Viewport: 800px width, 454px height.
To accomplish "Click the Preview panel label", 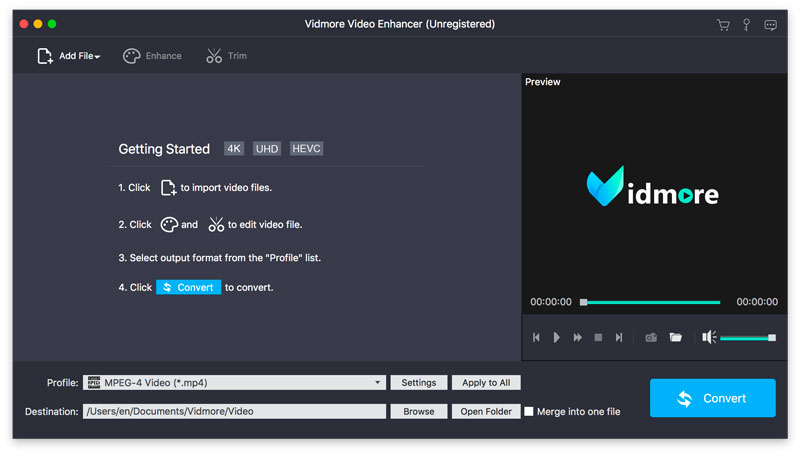I will pos(542,82).
